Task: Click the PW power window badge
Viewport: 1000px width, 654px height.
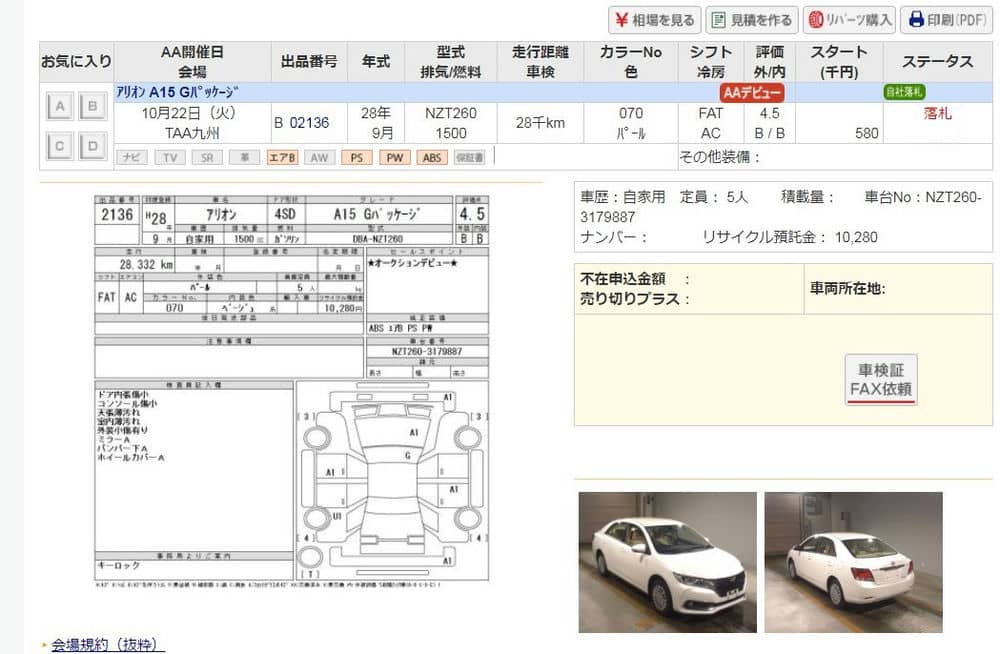Action: [x=395, y=158]
